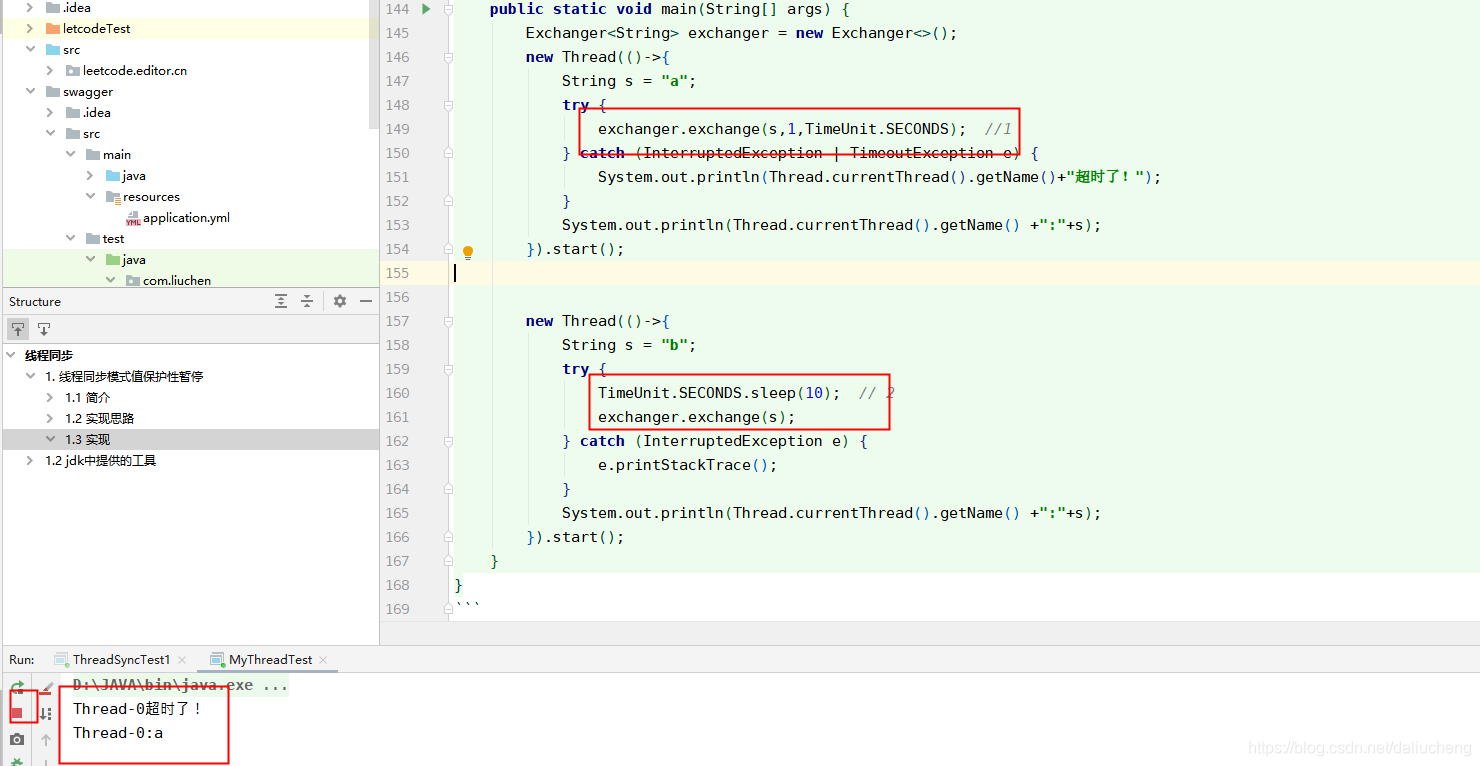1480x766 pixels.
Task: Click the com.liuchen package icon
Action: point(133,281)
